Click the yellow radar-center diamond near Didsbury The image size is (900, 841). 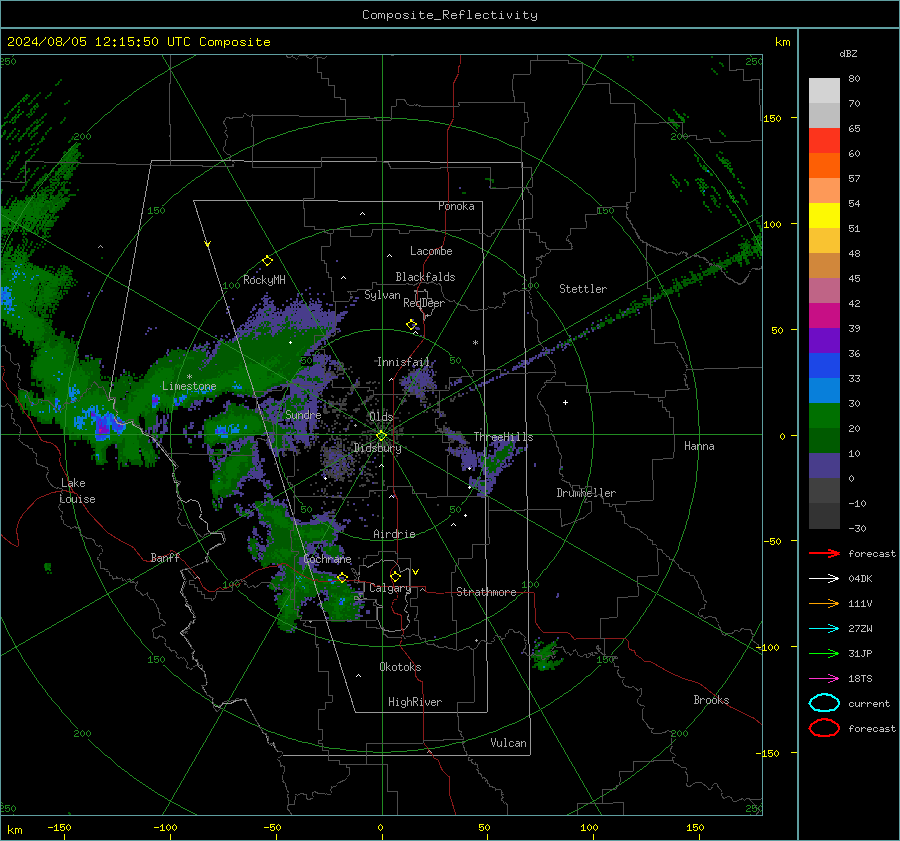click(x=381, y=436)
